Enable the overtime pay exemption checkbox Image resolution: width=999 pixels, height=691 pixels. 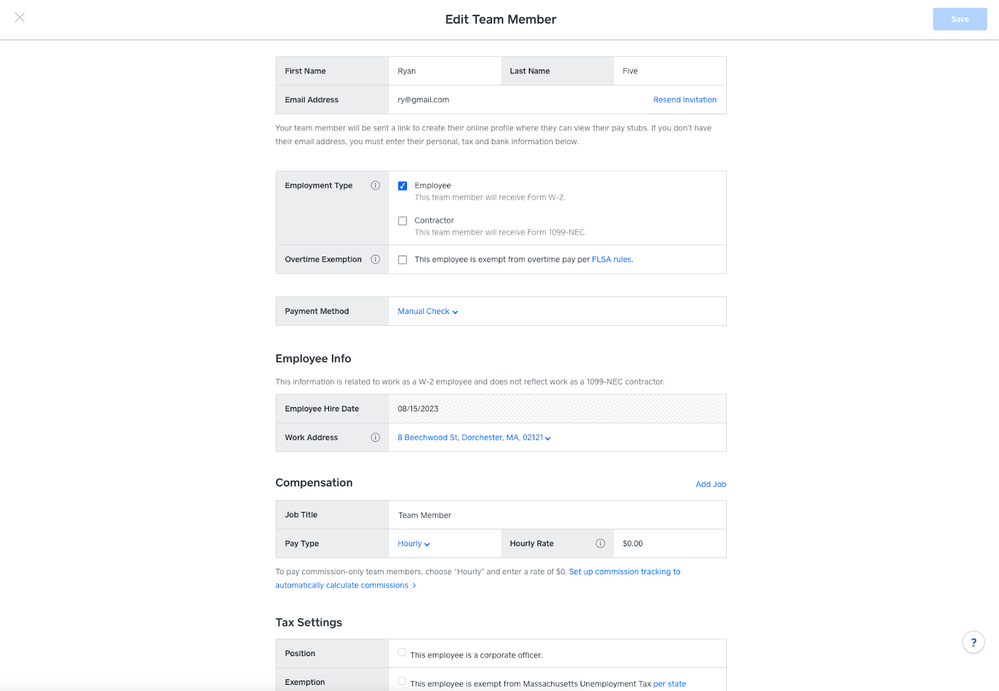pos(403,260)
